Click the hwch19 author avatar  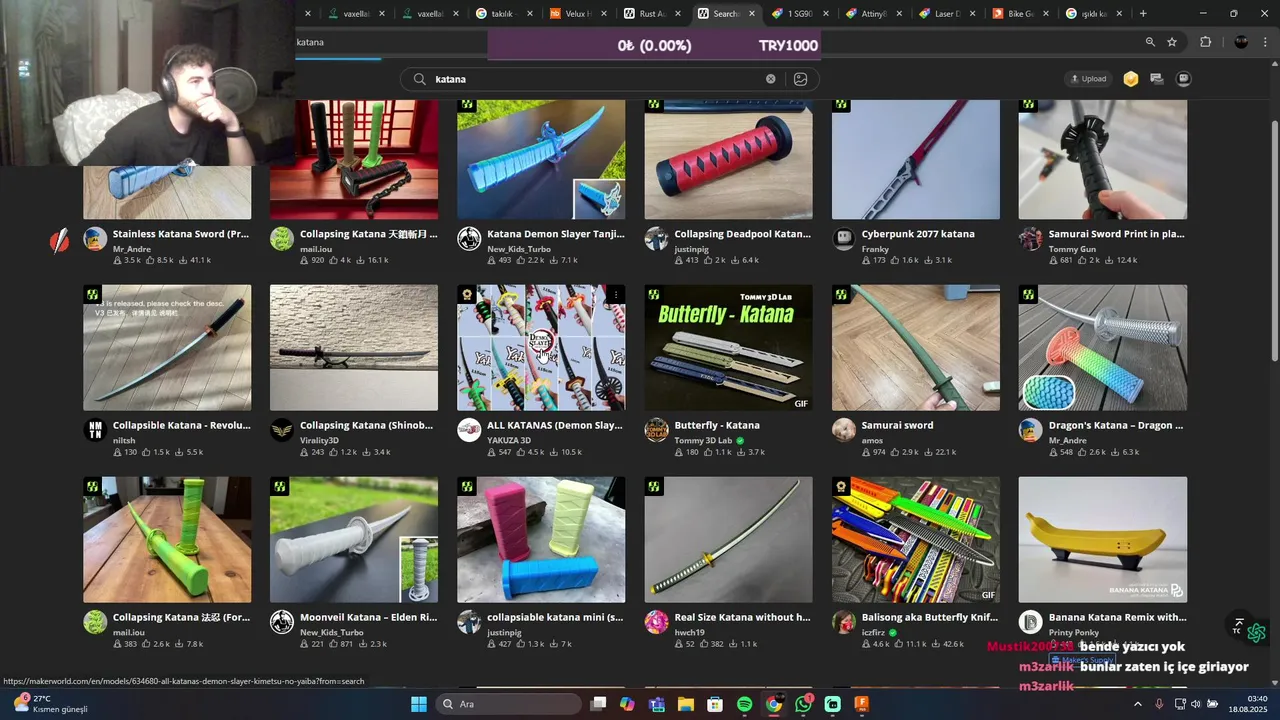(656, 622)
